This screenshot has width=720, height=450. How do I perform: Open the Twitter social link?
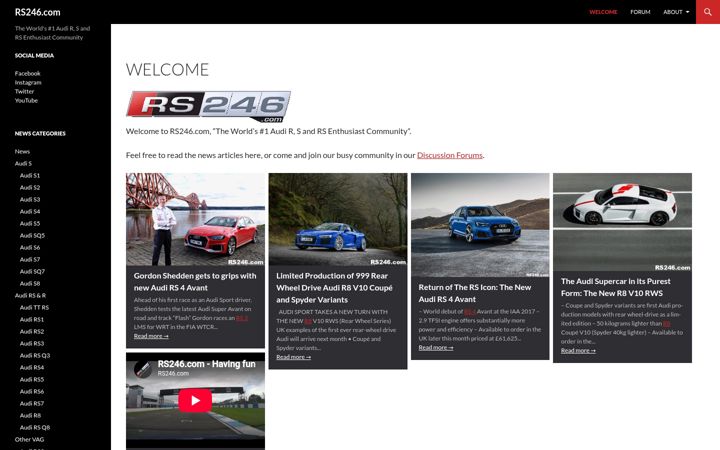coord(24,91)
